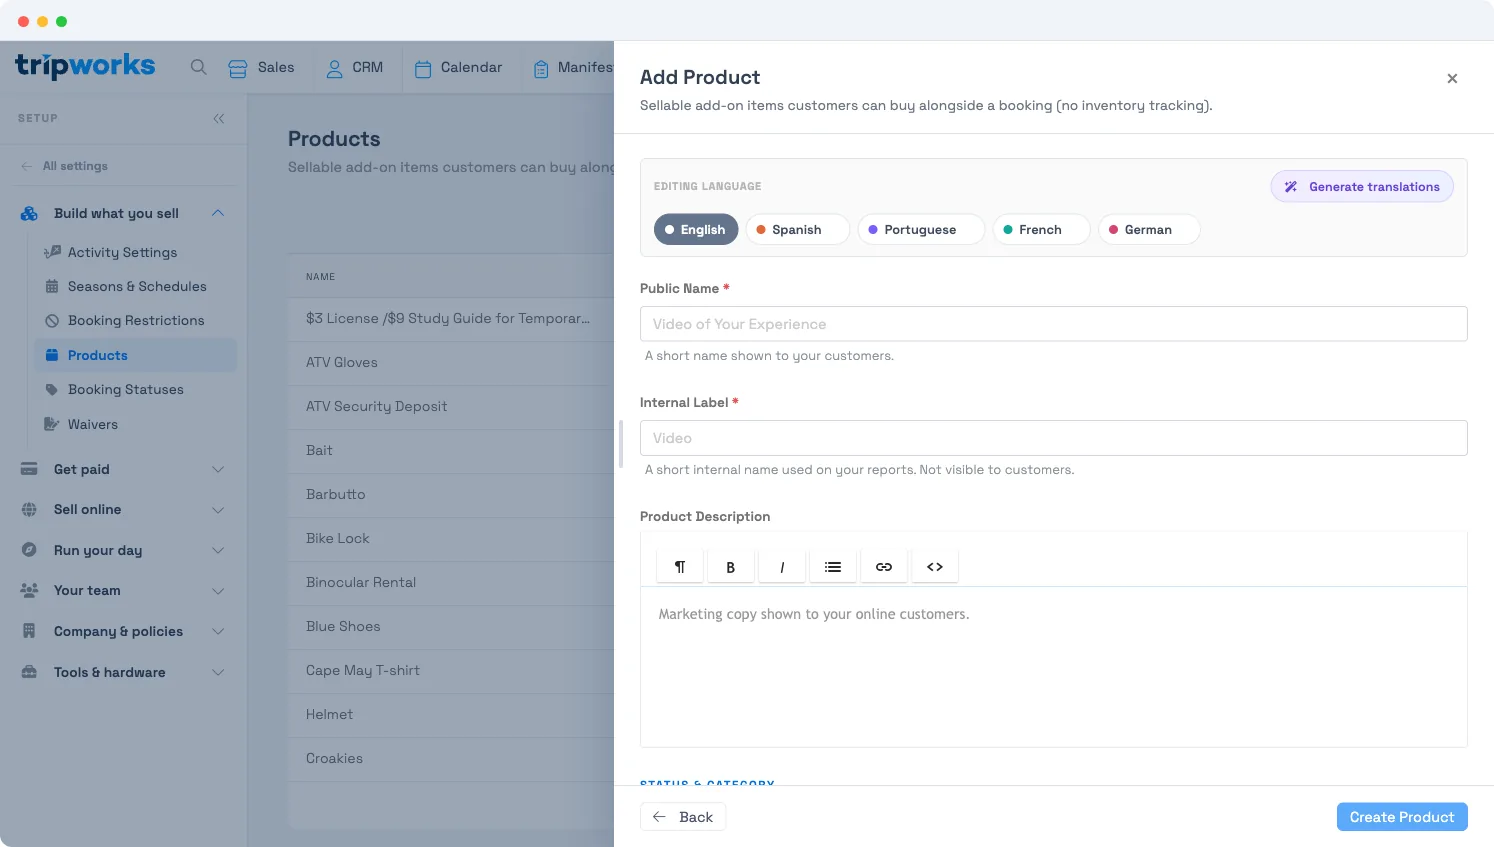Image resolution: width=1494 pixels, height=847 pixels.
Task: Open the CRM menu
Action: 355,67
